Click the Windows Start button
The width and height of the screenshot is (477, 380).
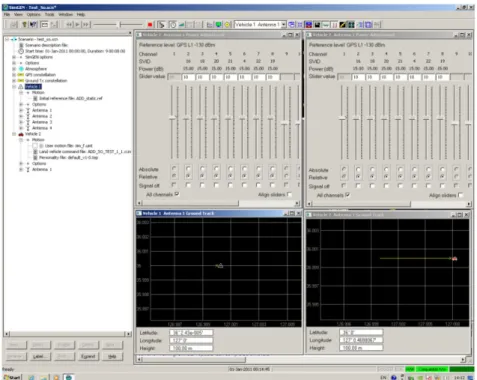(12, 377)
